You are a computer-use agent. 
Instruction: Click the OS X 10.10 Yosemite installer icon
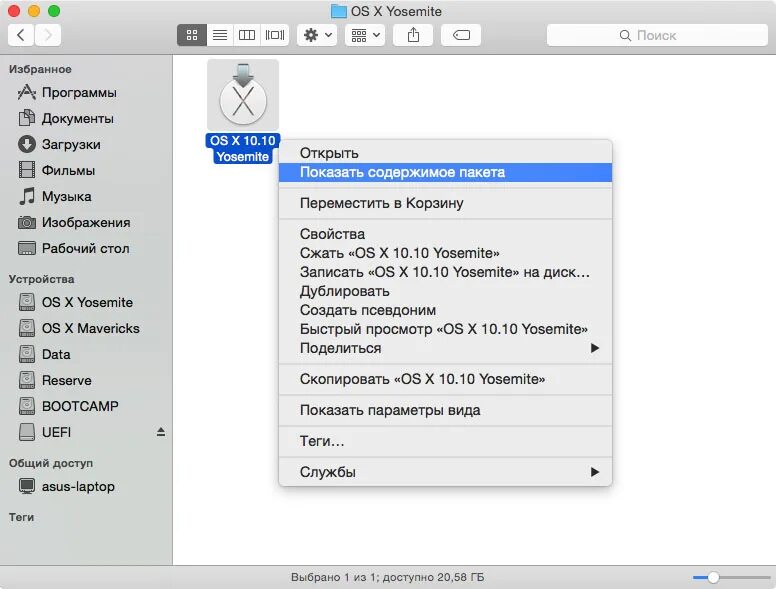pos(242,96)
